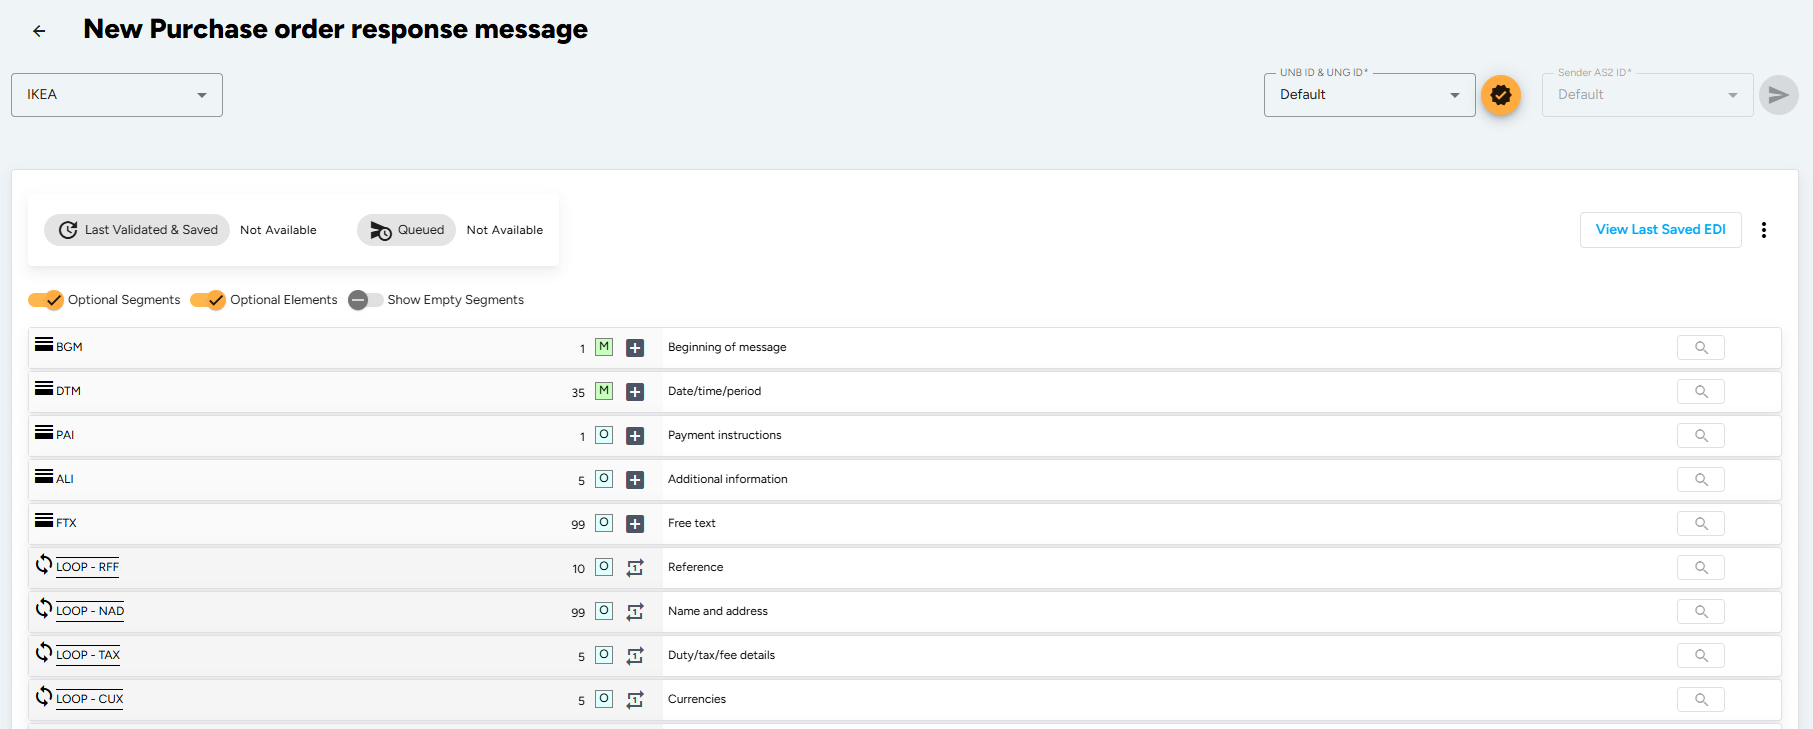
Task: Open the LOOP - RFF link
Action: (x=87, y=567)
